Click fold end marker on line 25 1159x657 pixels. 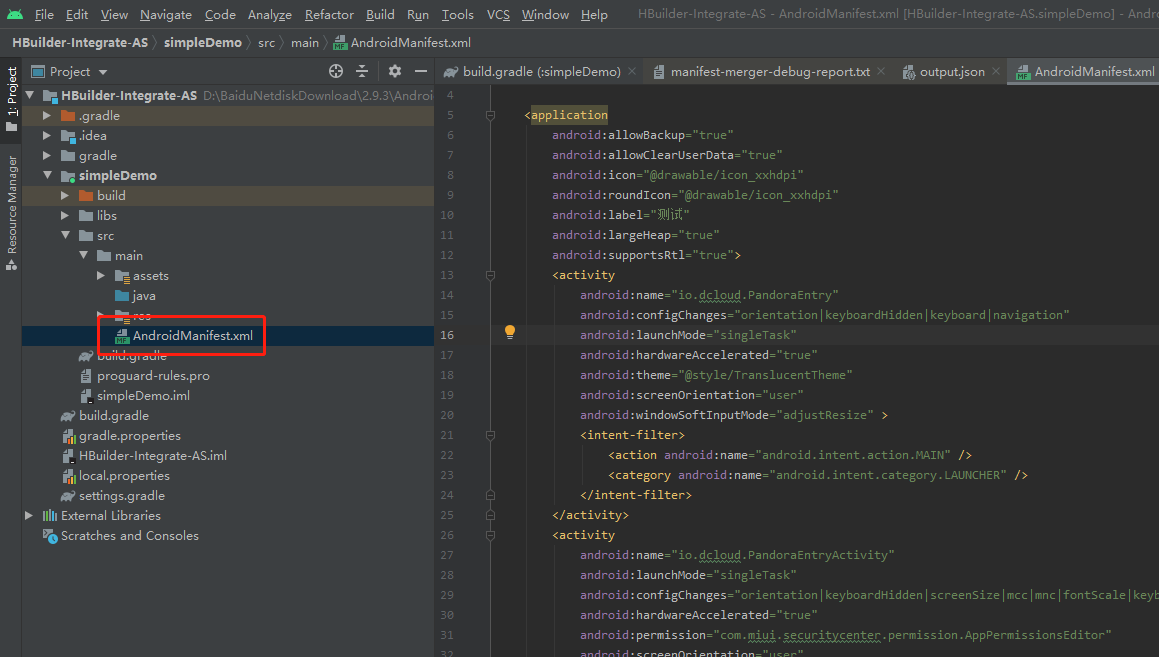[x=490, y=515]
